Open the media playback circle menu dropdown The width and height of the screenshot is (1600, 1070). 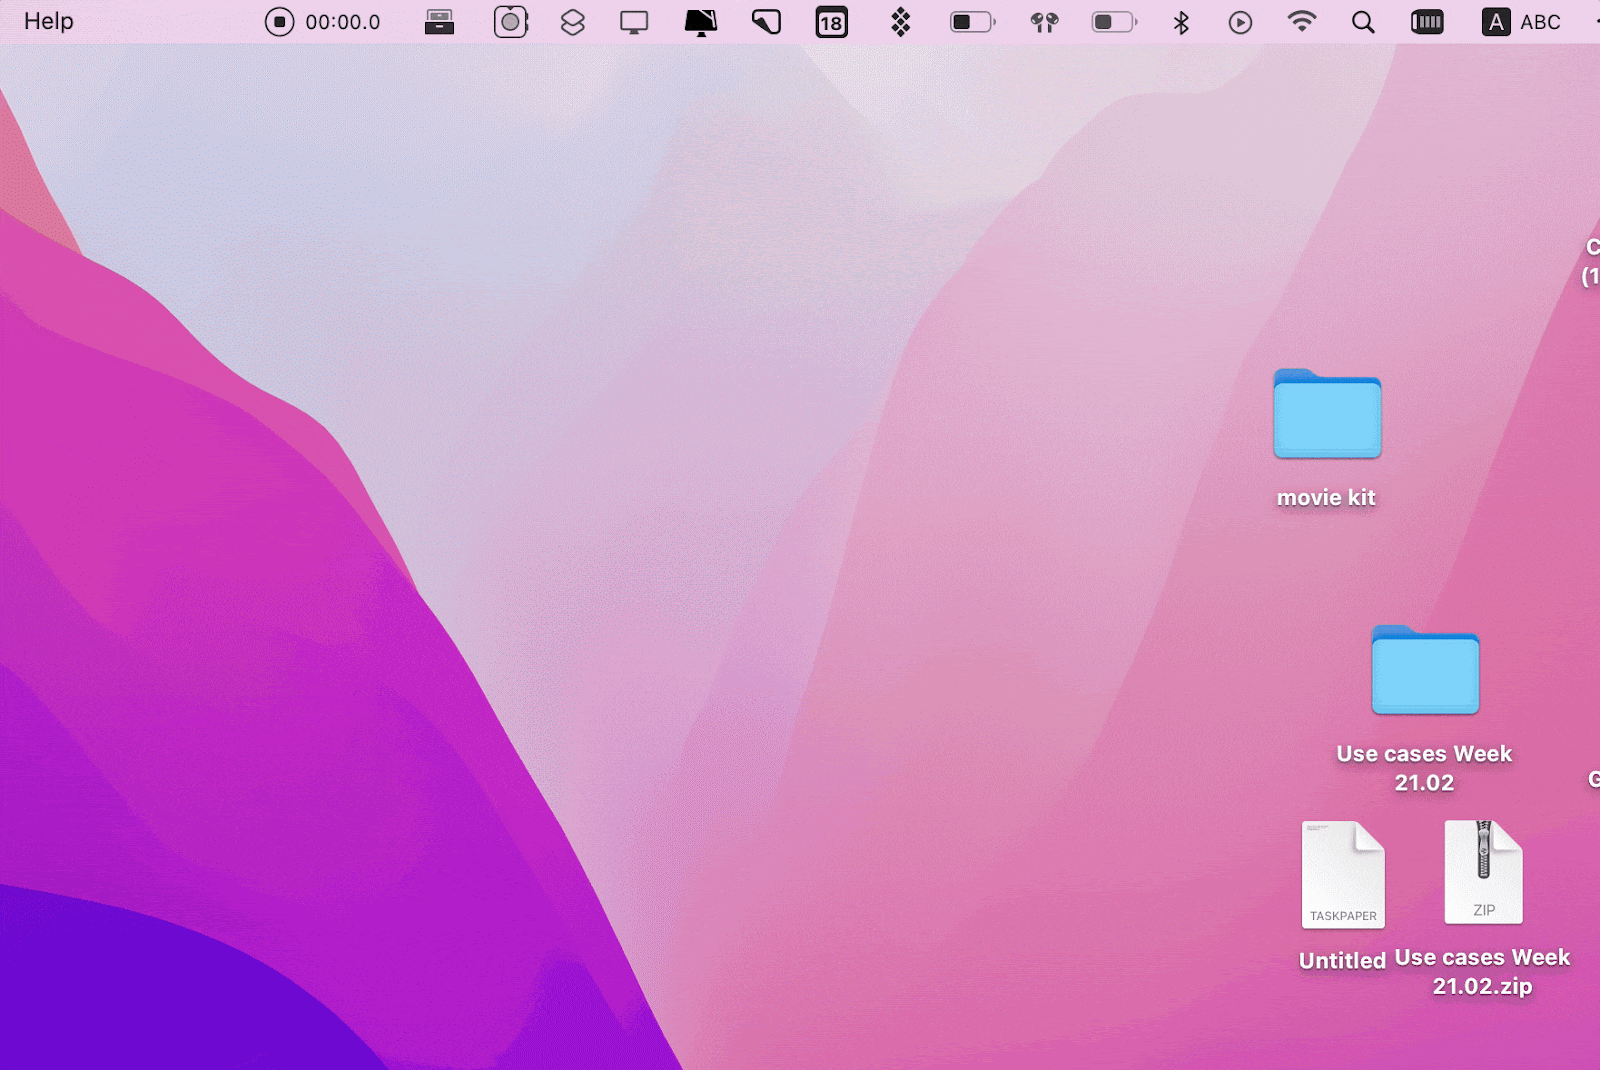[x=1239, y=21]
